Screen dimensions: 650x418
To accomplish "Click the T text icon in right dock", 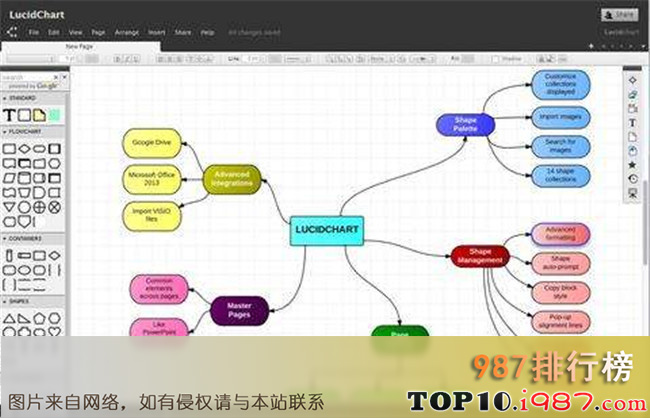I will pos(633,123).
